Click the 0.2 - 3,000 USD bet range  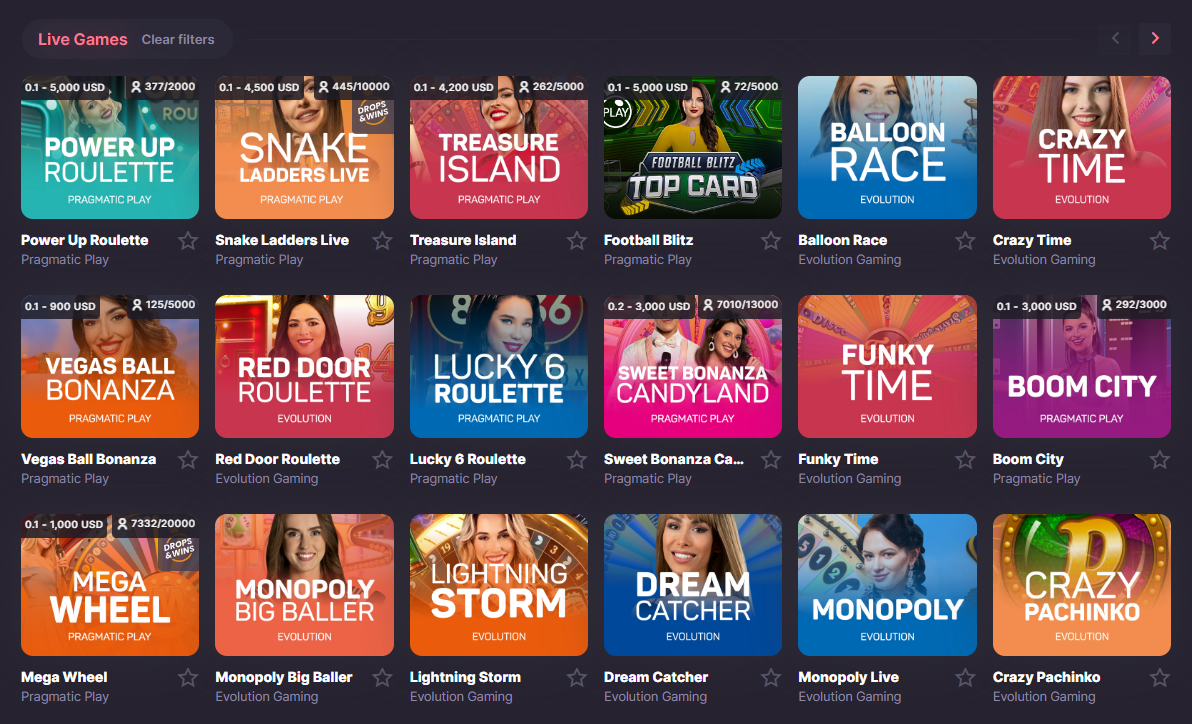648,306
